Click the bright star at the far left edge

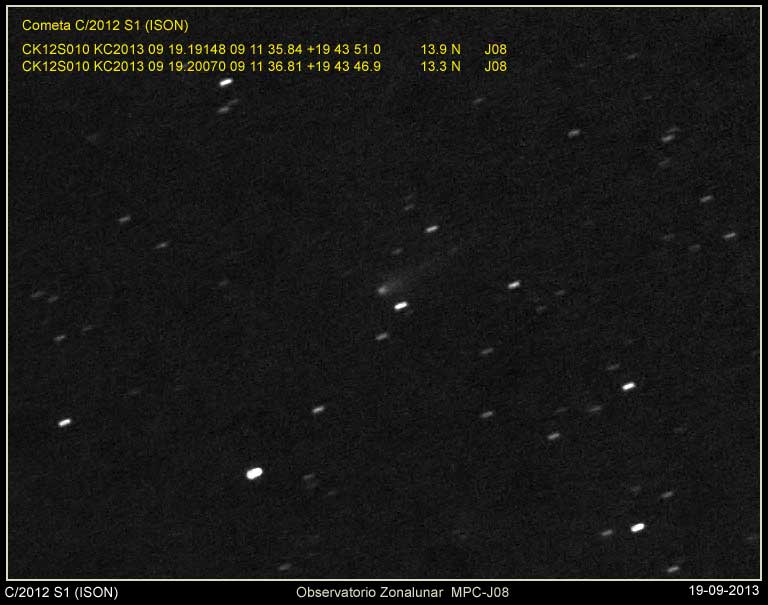coord(65,422)
